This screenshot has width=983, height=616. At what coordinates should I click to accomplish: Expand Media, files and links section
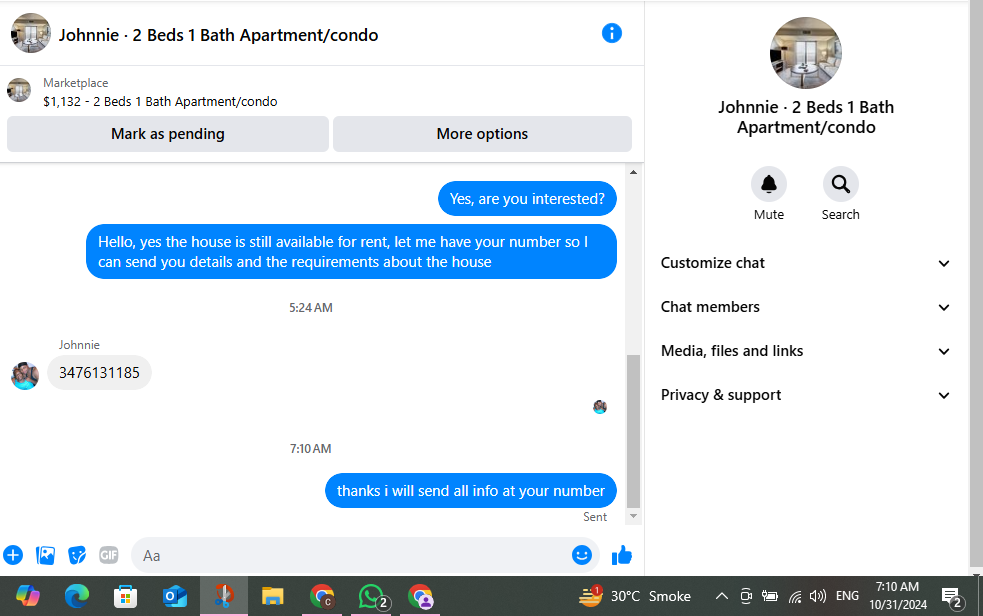(806, 351)
